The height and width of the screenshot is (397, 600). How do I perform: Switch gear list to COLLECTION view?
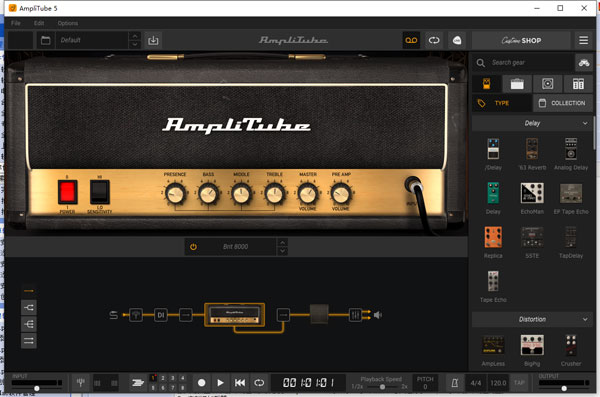(x=563, y=103)
